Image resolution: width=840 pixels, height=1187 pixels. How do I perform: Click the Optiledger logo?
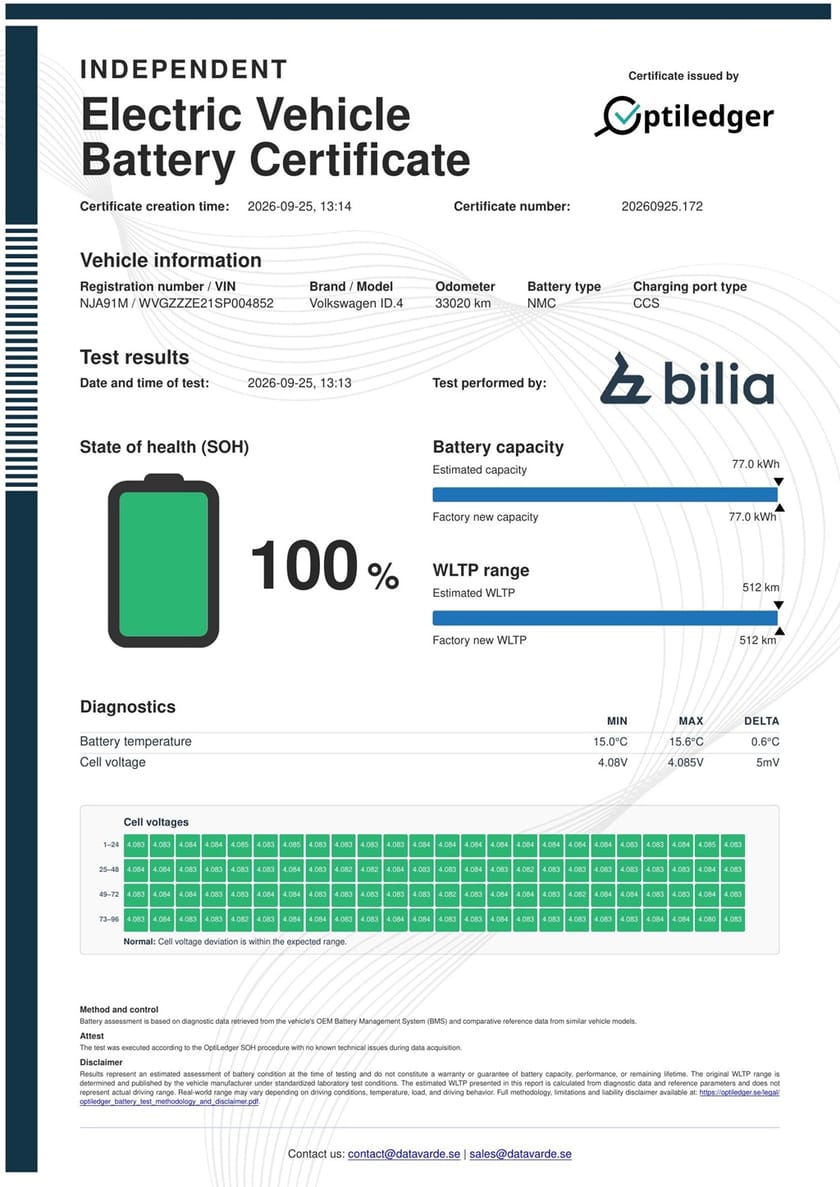684,117
